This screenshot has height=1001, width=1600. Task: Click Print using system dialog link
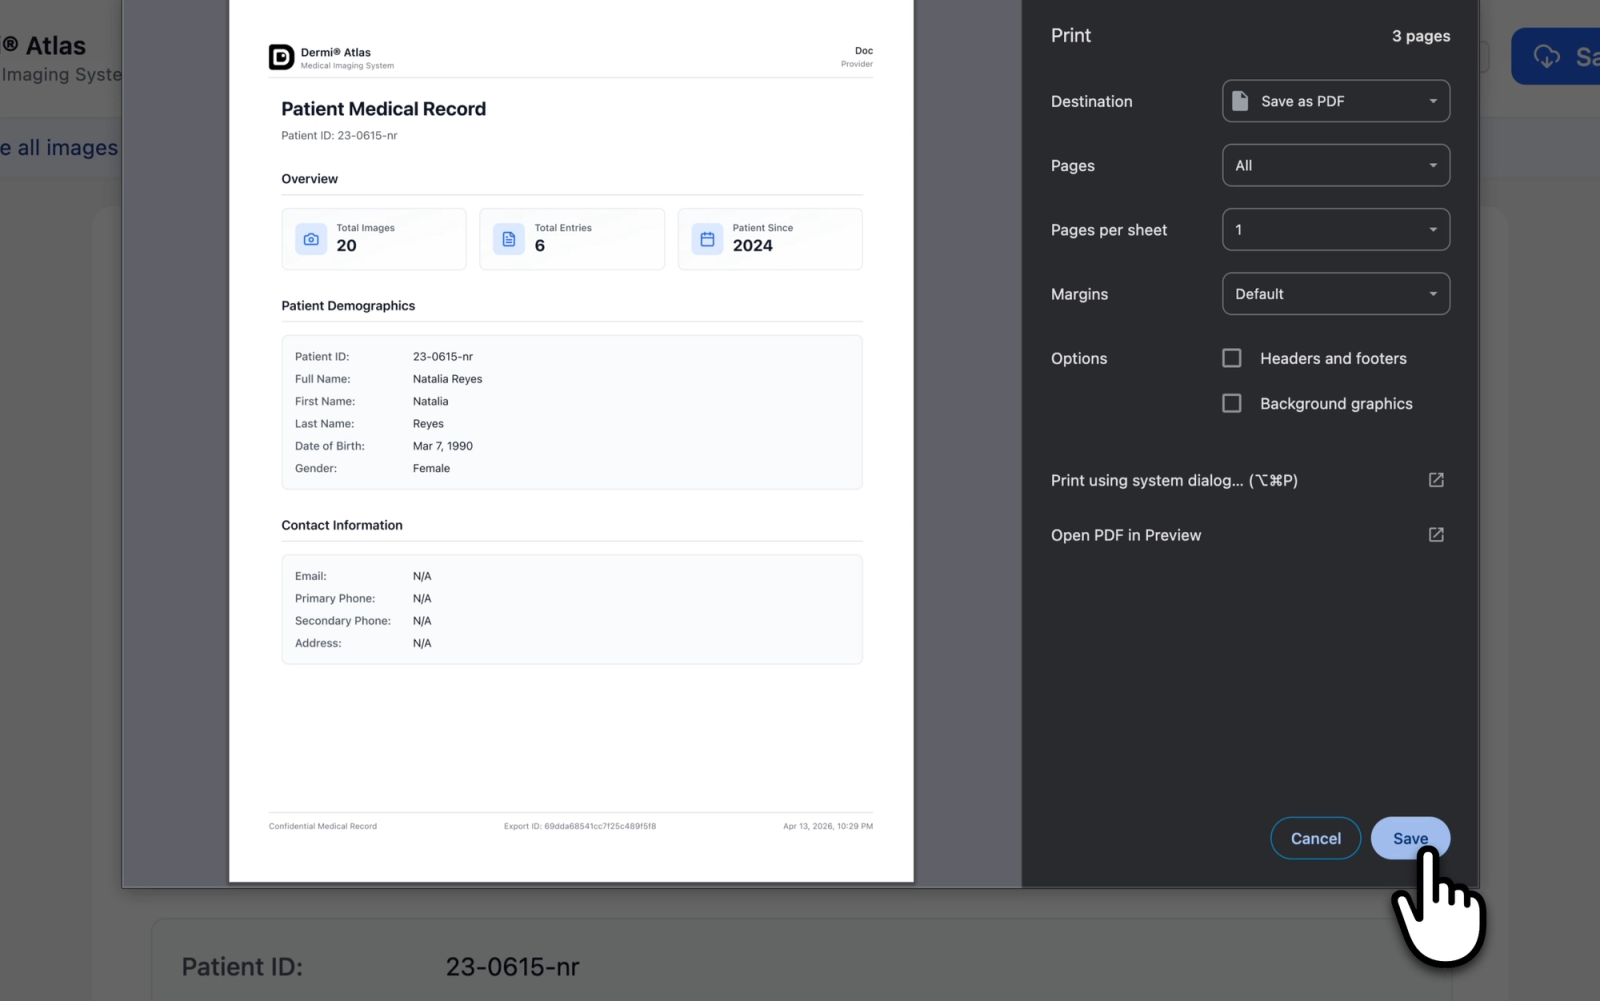1174,480
